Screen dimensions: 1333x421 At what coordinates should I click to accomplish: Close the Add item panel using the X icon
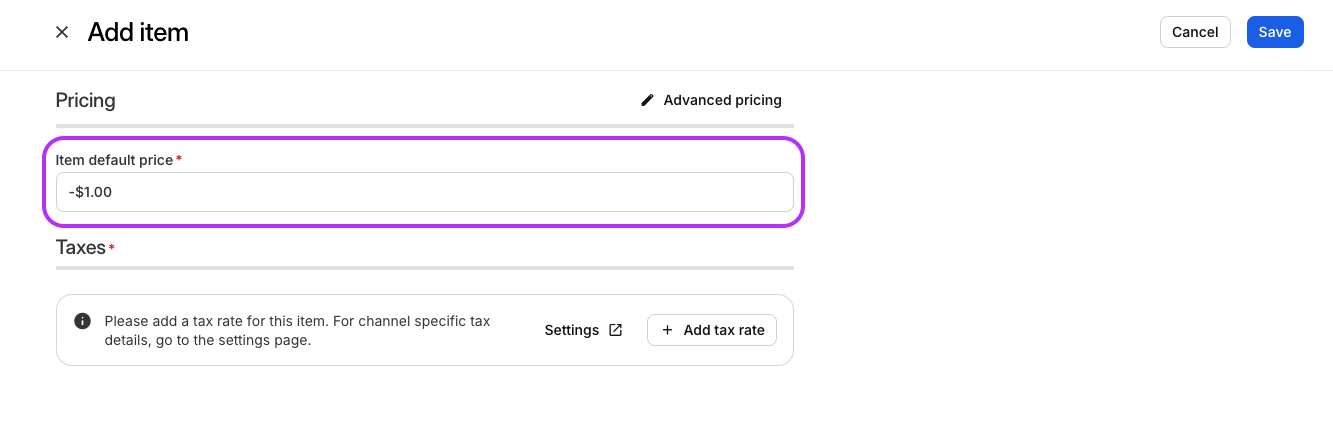pos(62,32)
